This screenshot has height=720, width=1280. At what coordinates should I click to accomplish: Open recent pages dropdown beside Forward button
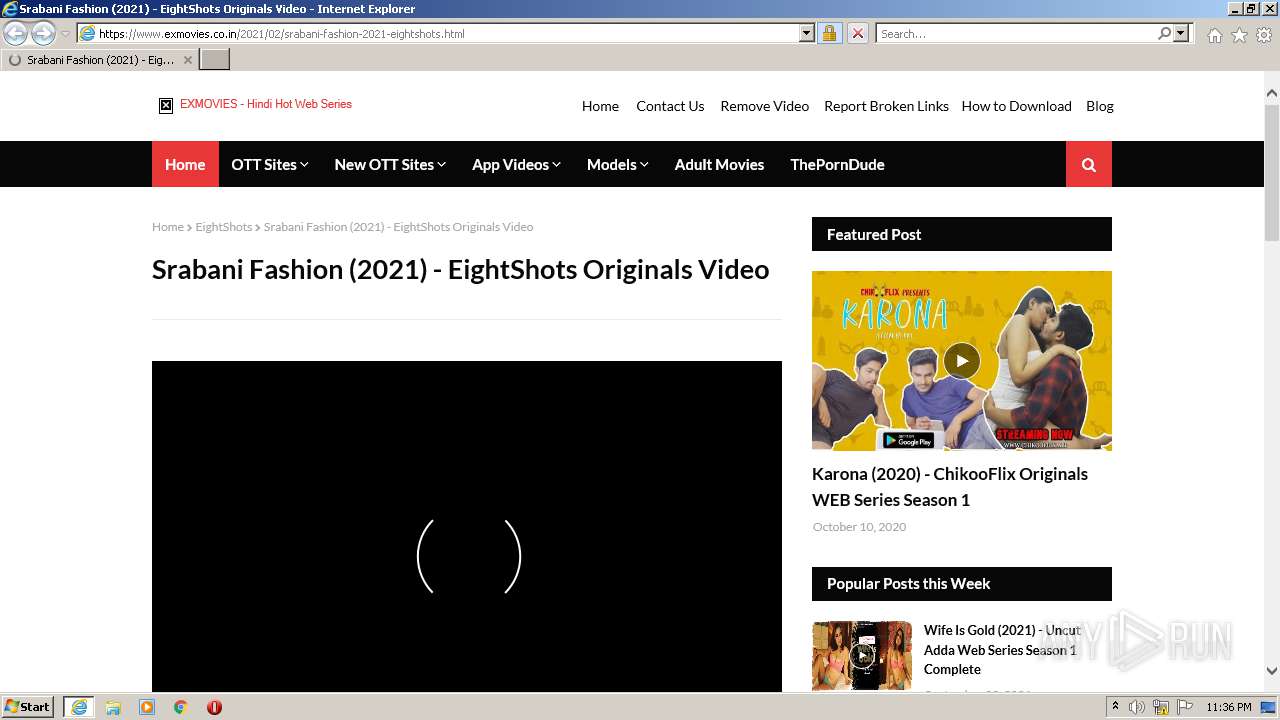(66, 33)
